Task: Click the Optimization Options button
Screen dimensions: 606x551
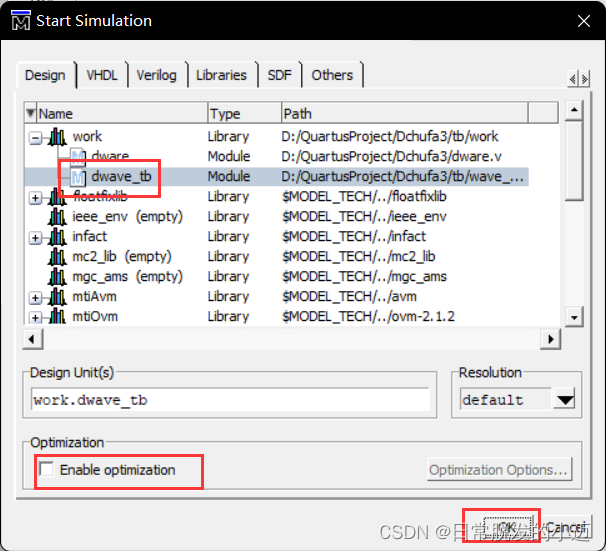Action: coord(499,469)
